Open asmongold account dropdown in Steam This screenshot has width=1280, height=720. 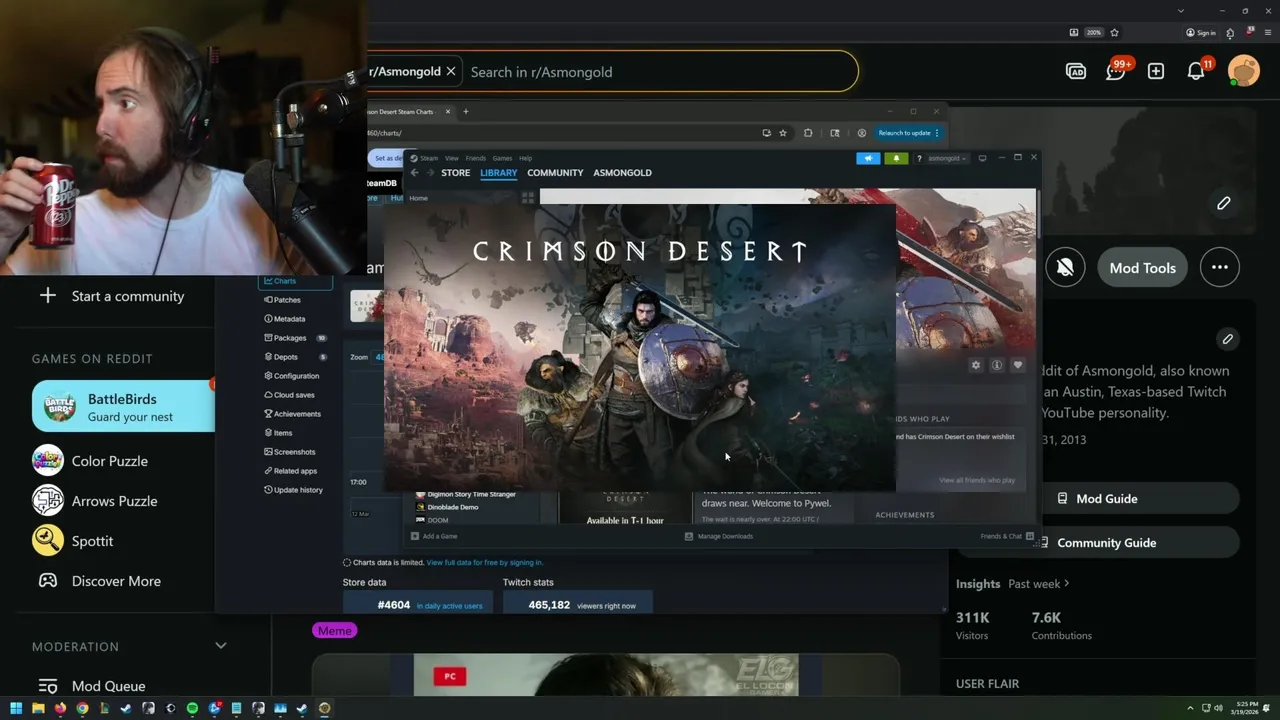pyautogui.click(x=946, y=158)
